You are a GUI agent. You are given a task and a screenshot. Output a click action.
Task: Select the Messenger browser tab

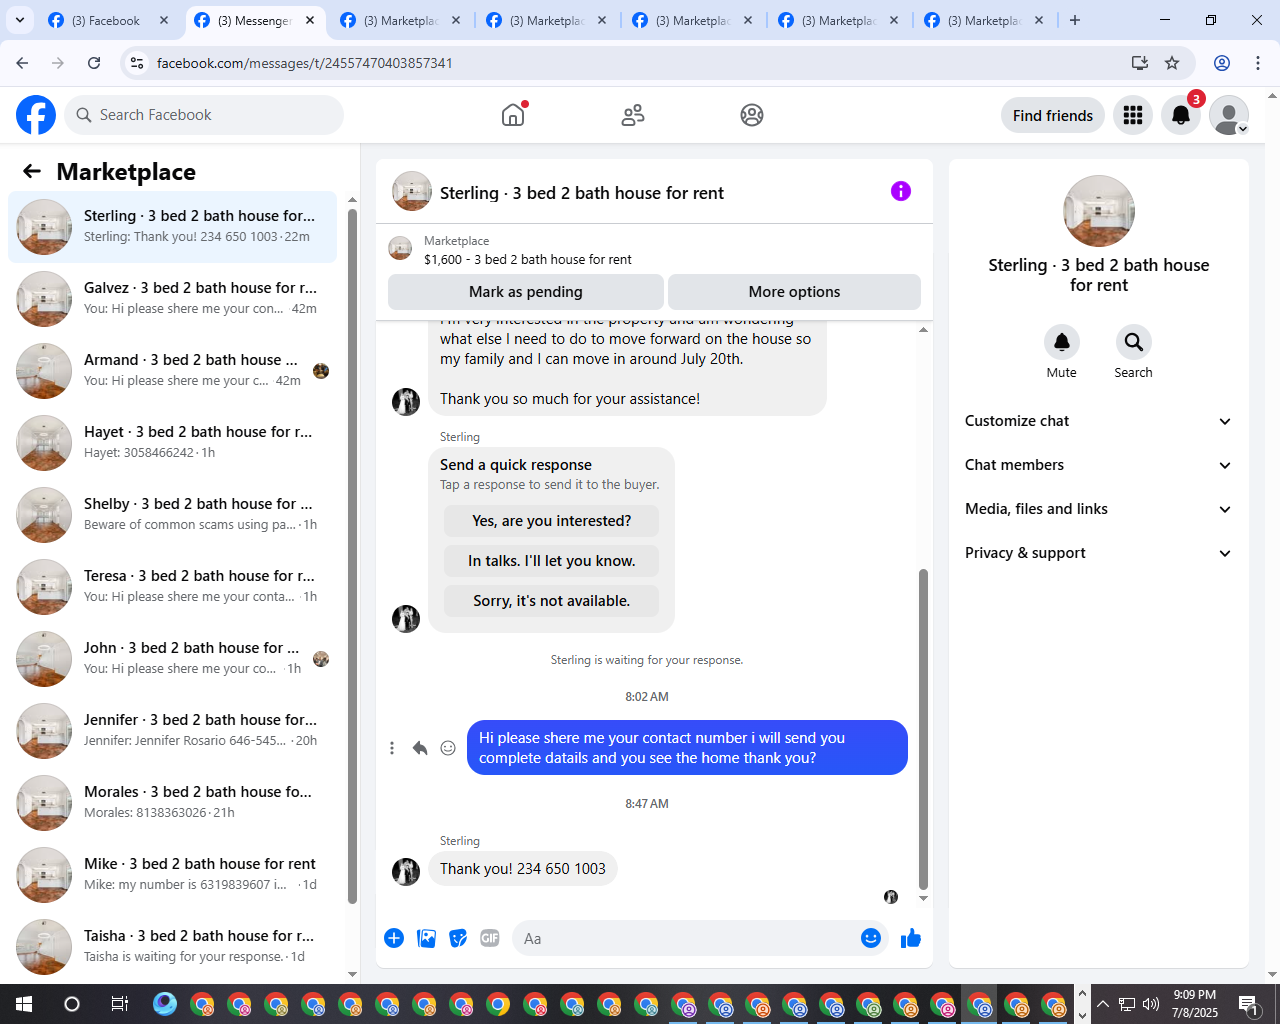coord(255,20)
